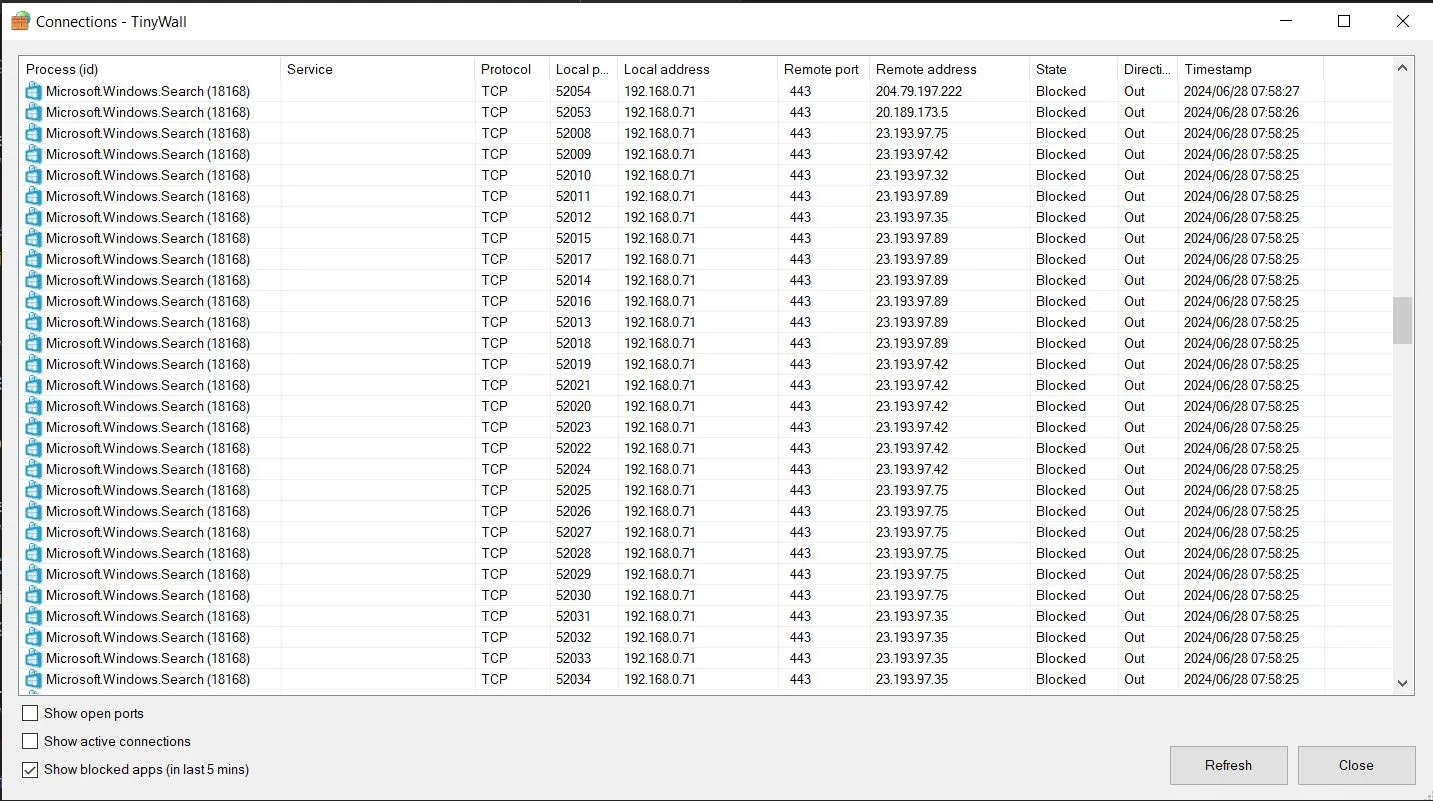Sort by the Remote port column header
Image resolution: width=1433 pixels, height=801 pixels.
click(x=823, y=69)
